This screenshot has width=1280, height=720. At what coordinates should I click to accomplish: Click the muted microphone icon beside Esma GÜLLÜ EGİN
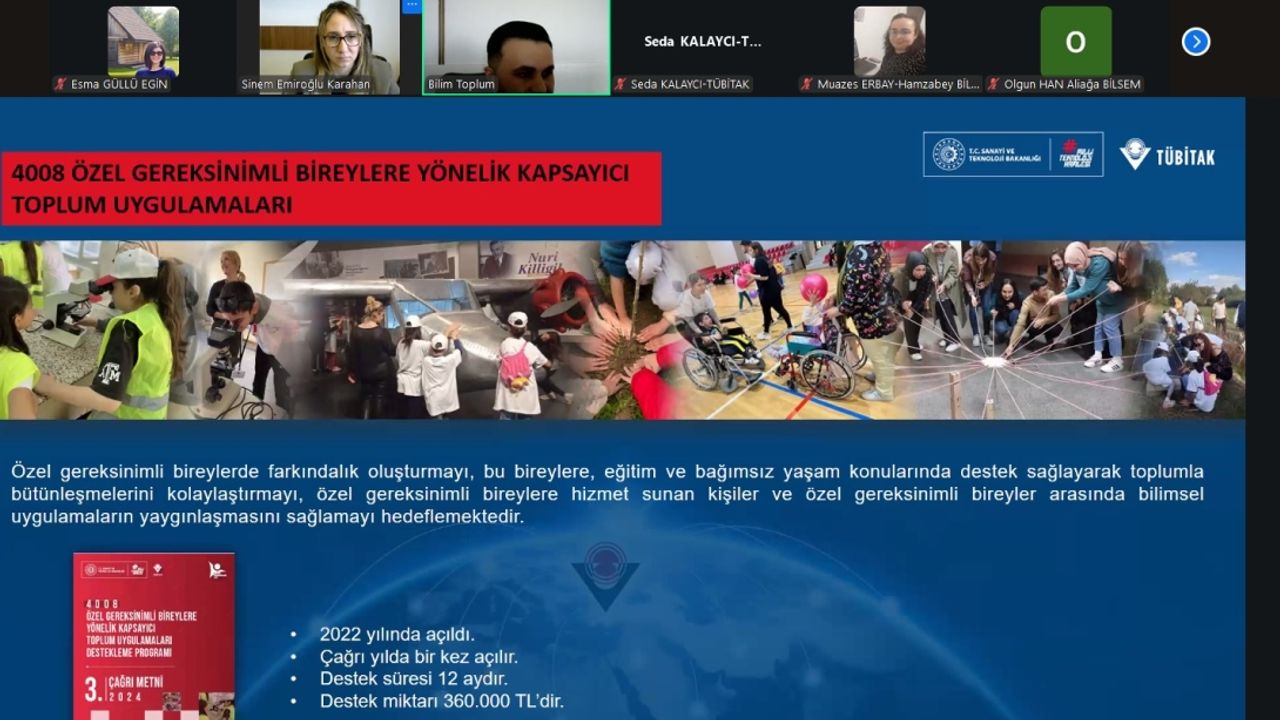[61, 85]
